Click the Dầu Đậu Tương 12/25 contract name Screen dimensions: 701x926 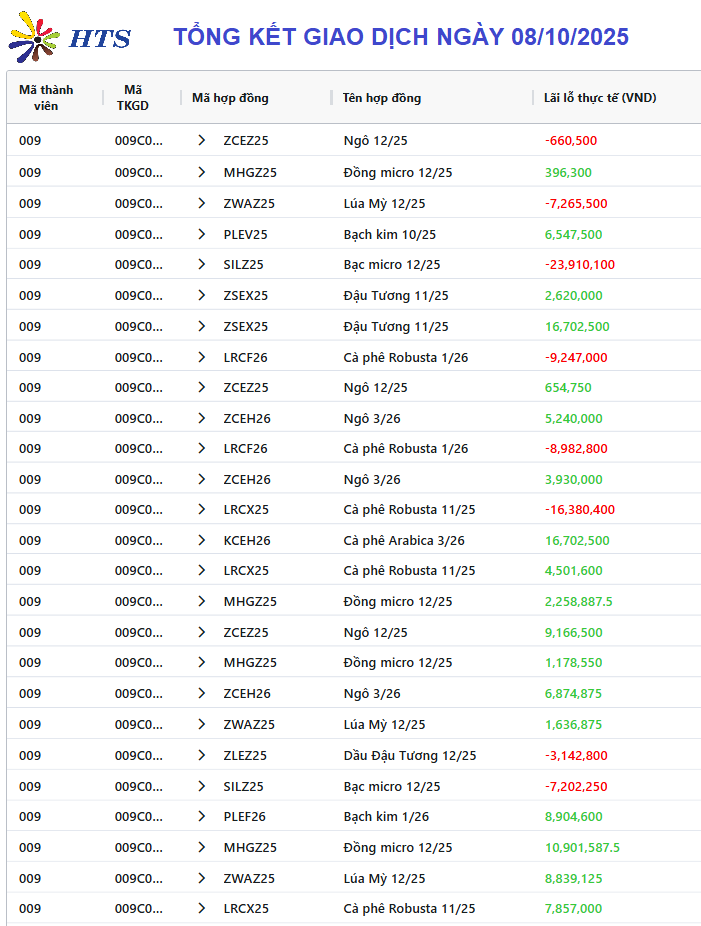pos(409,755)
